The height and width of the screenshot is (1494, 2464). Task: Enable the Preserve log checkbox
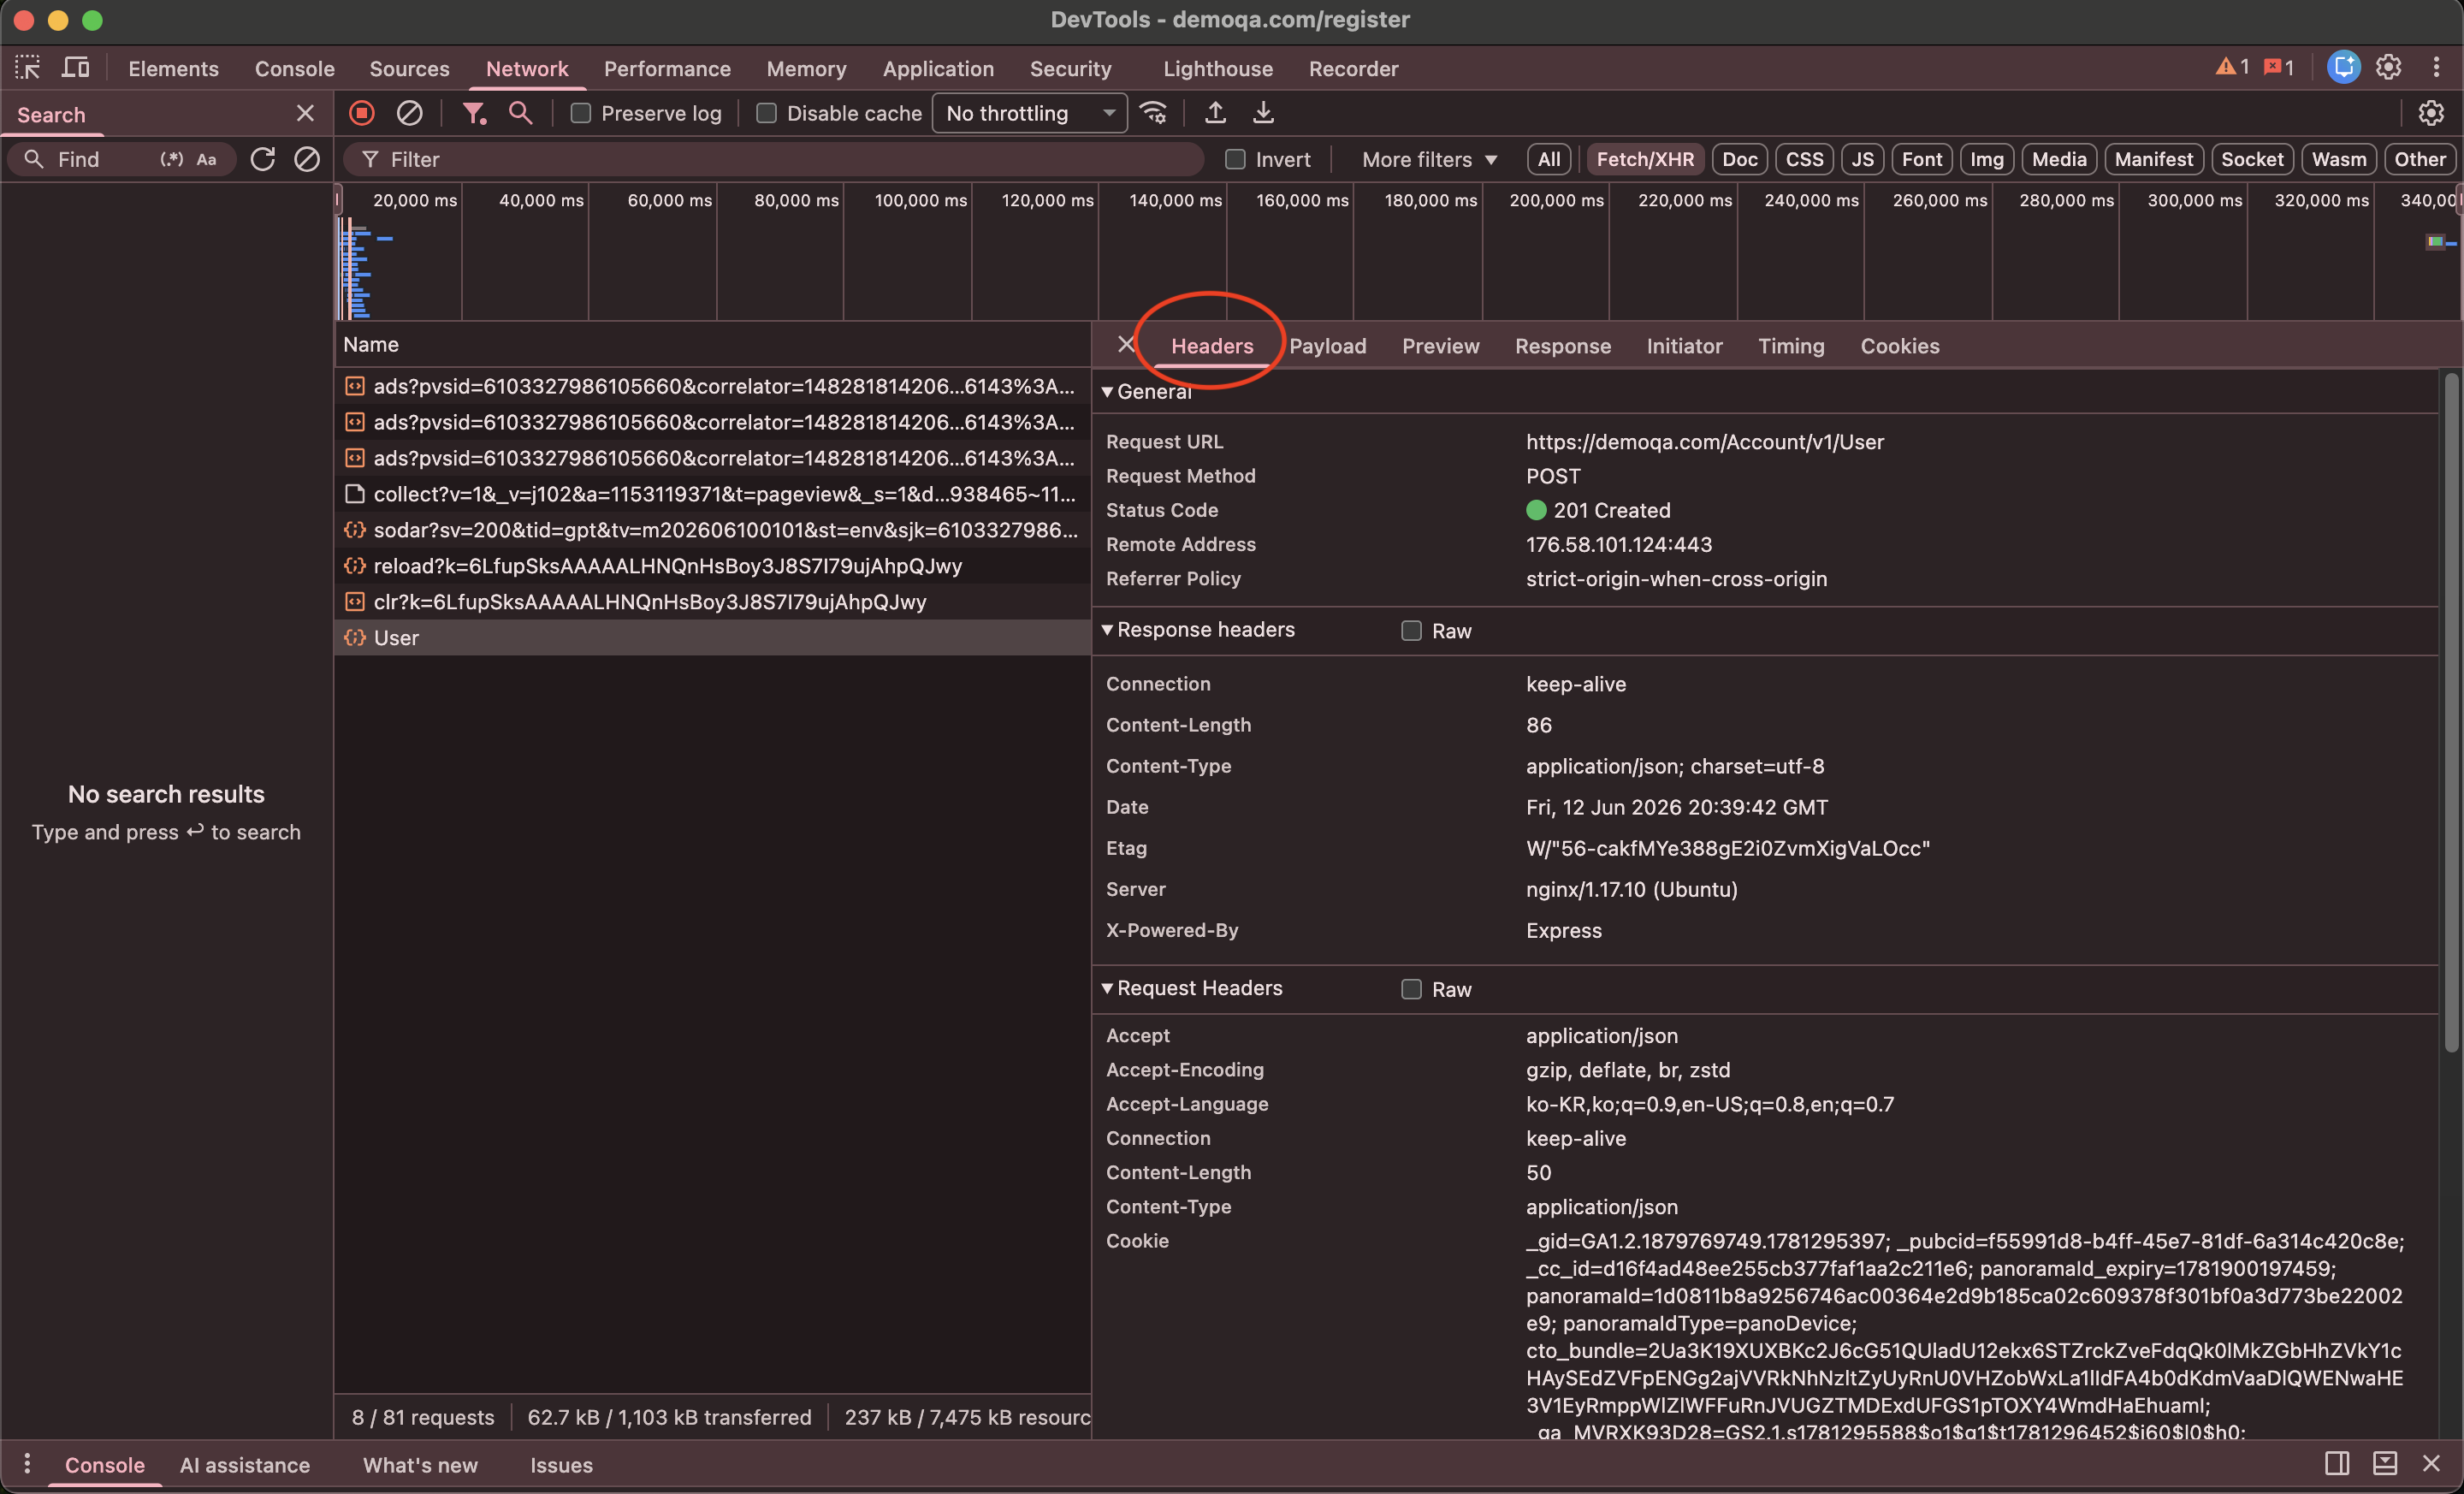pyautogui.click(x=580, y=113)
